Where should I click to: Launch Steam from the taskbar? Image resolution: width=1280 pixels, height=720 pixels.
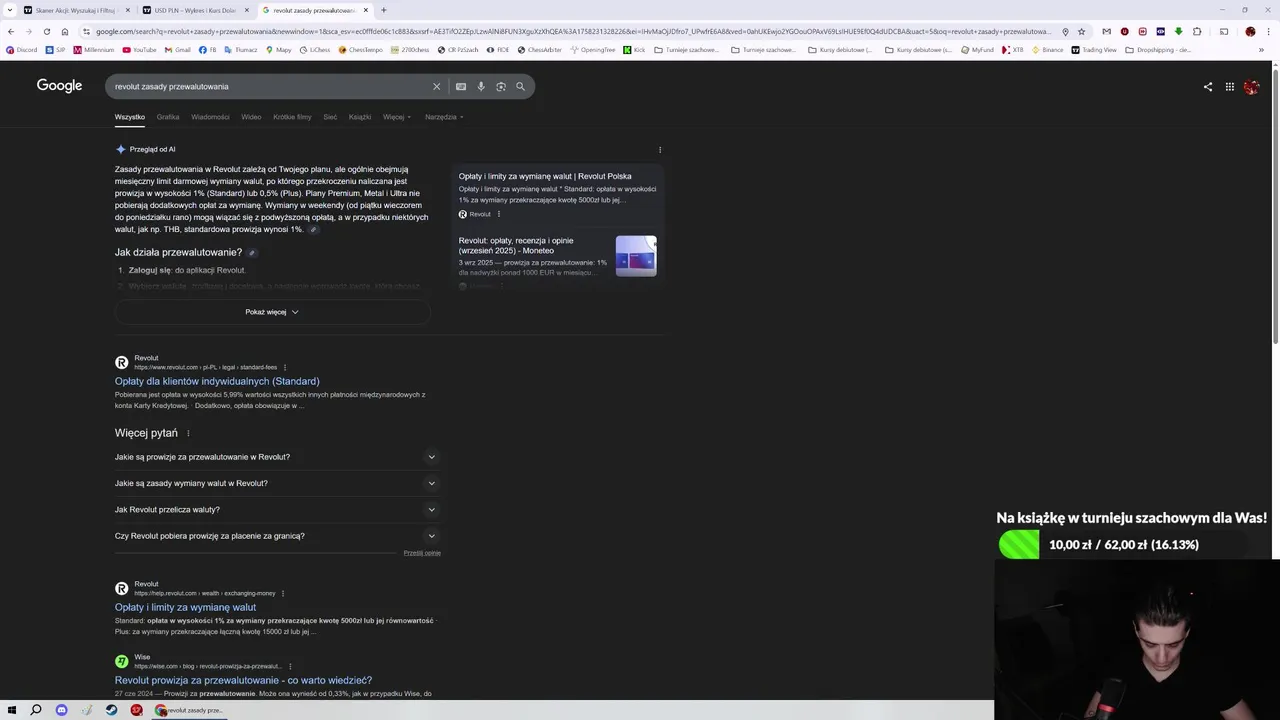click(x=111, y=710)
